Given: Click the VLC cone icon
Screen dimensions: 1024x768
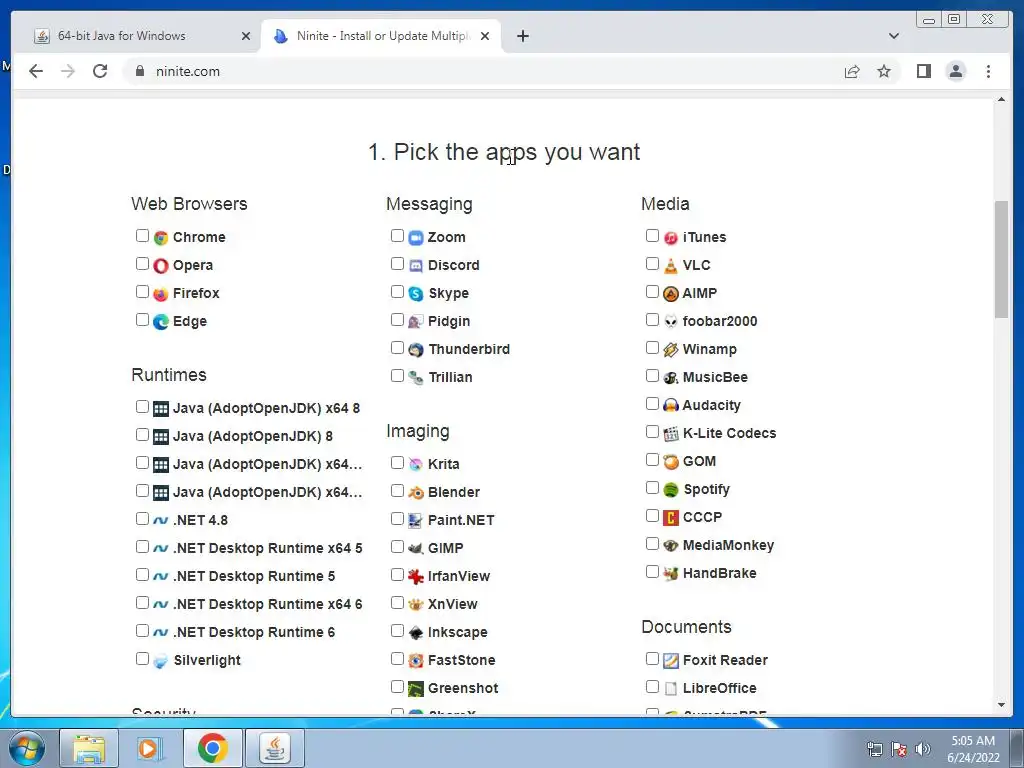Looking at the screenshot, I should 671,266.
